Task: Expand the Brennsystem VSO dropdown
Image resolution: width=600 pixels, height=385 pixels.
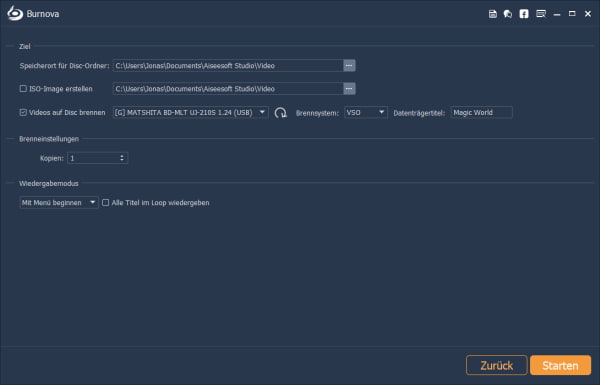Action: tap(366, 113)
